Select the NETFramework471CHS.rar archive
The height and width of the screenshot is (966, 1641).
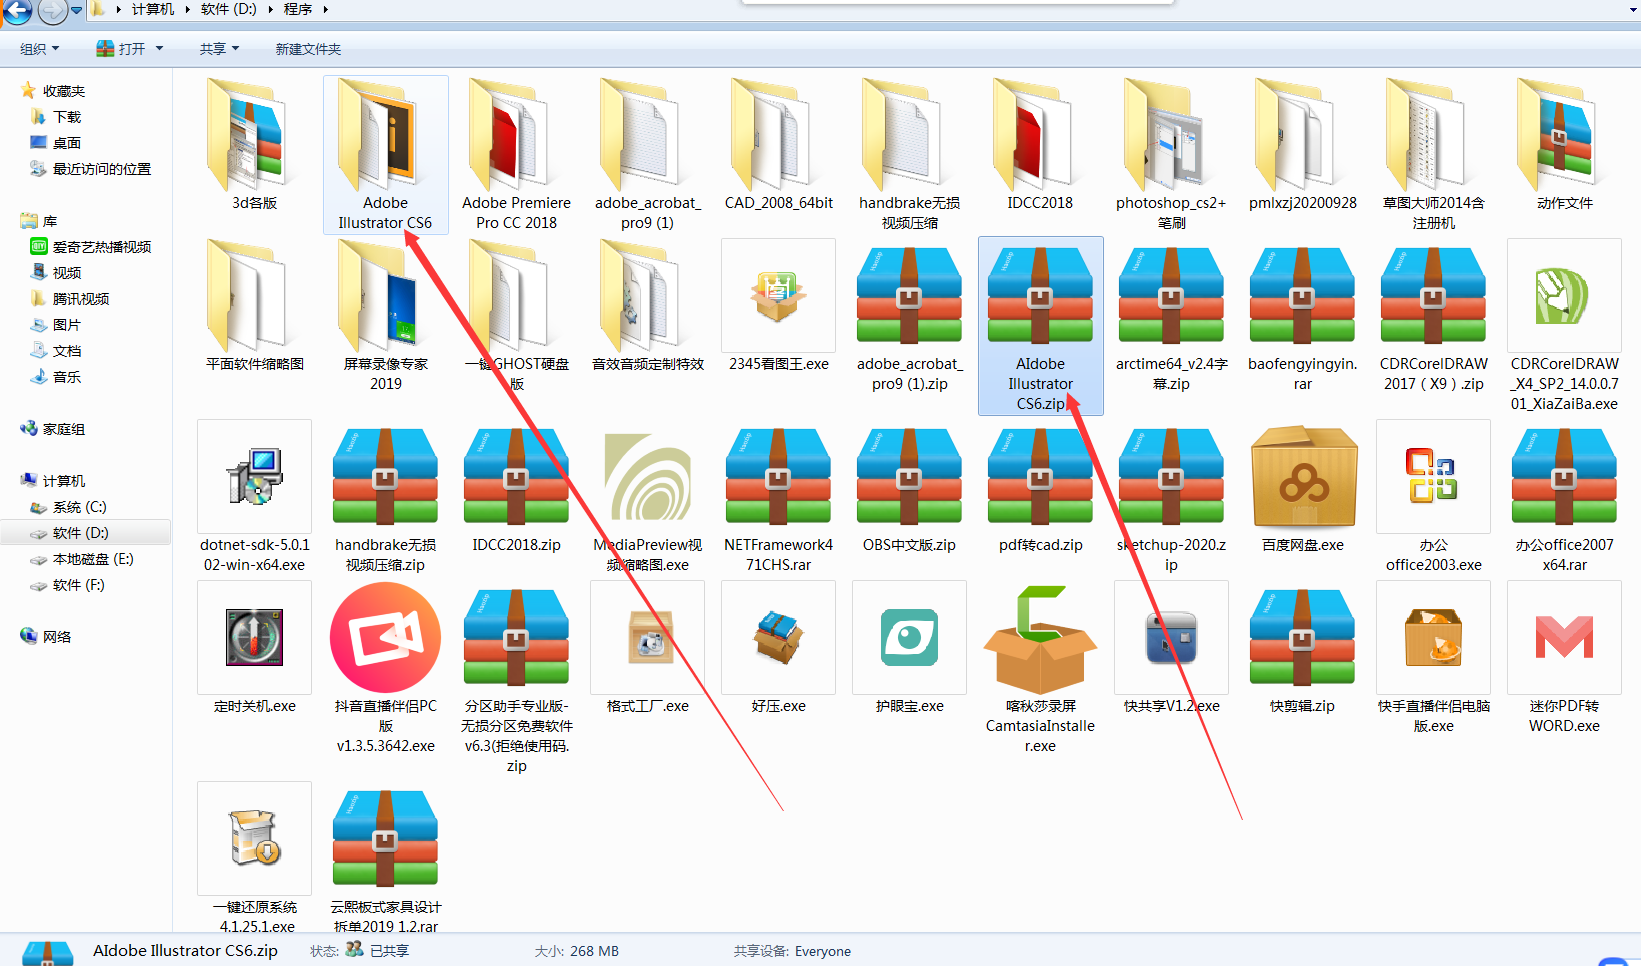(778, 477)
